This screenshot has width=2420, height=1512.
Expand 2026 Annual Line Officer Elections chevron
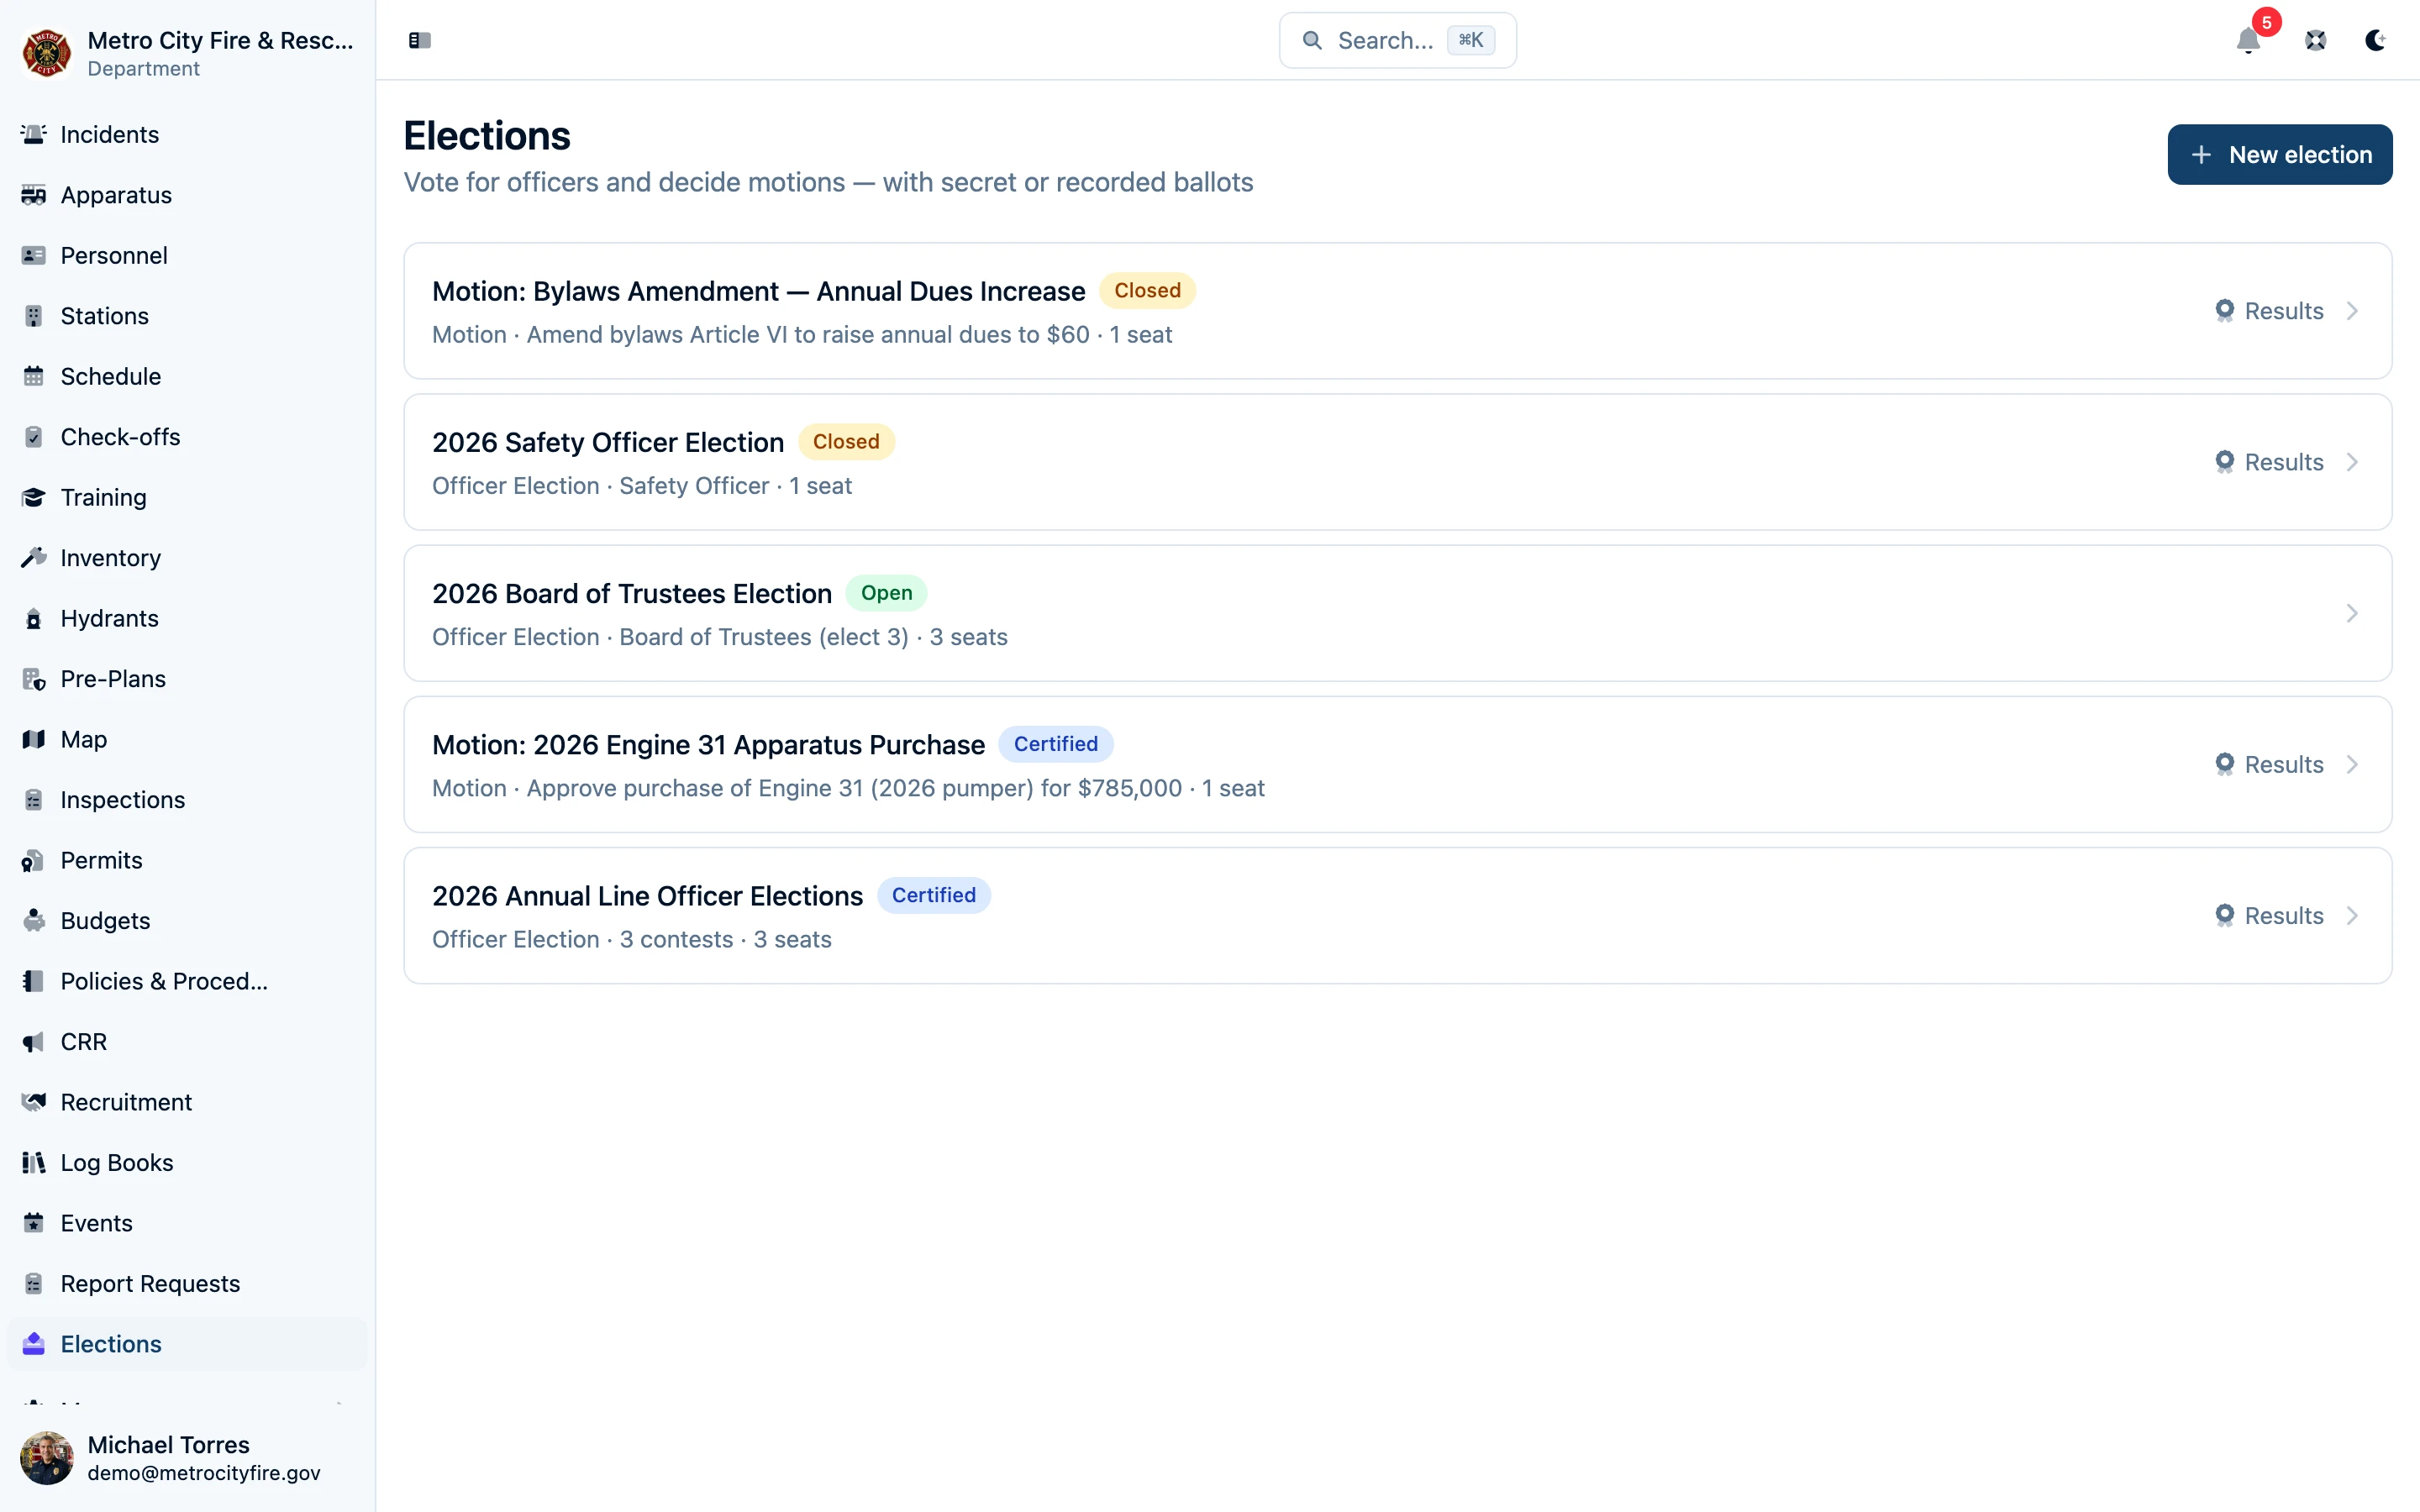pos(2352,915)
